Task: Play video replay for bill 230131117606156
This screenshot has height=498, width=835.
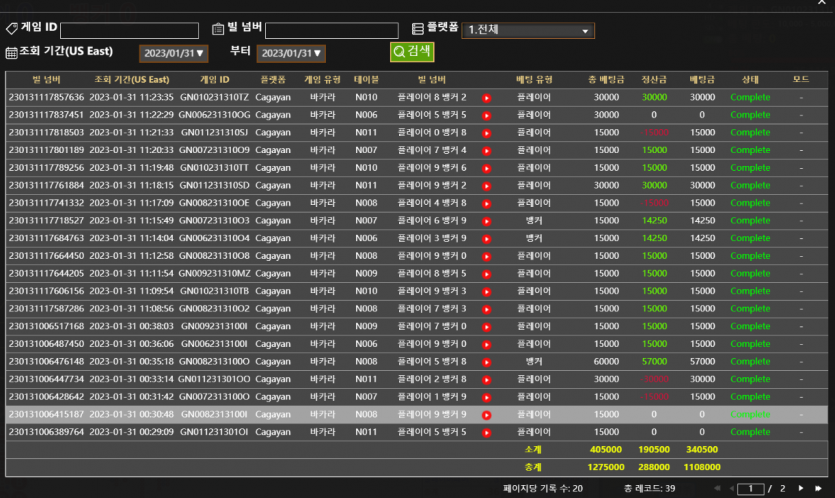Action: click(486, 291)
